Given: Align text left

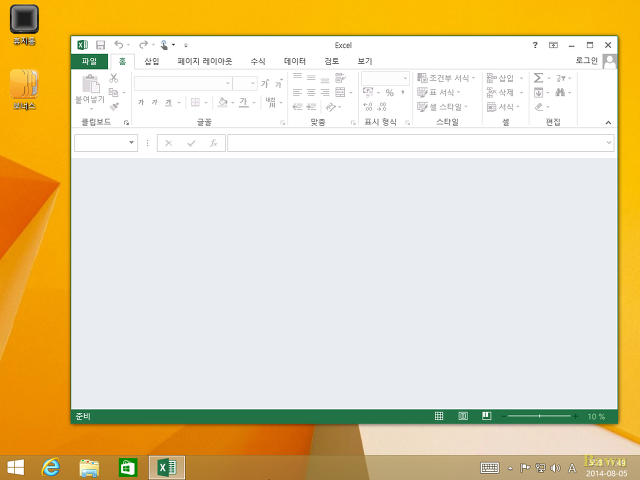Looking at the screenshot, I should [298, 93].
